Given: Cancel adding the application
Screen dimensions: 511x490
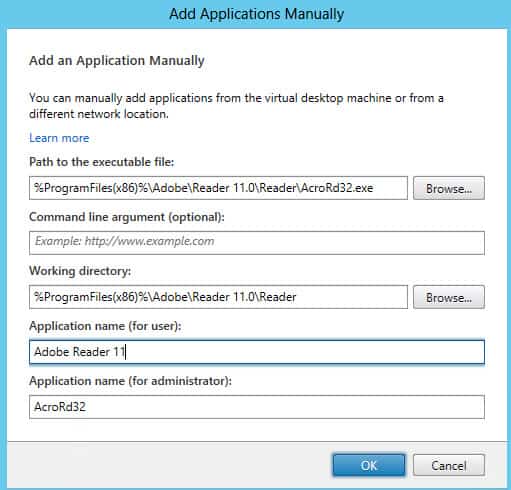Looking at the screenshot, I should (449, 465).
